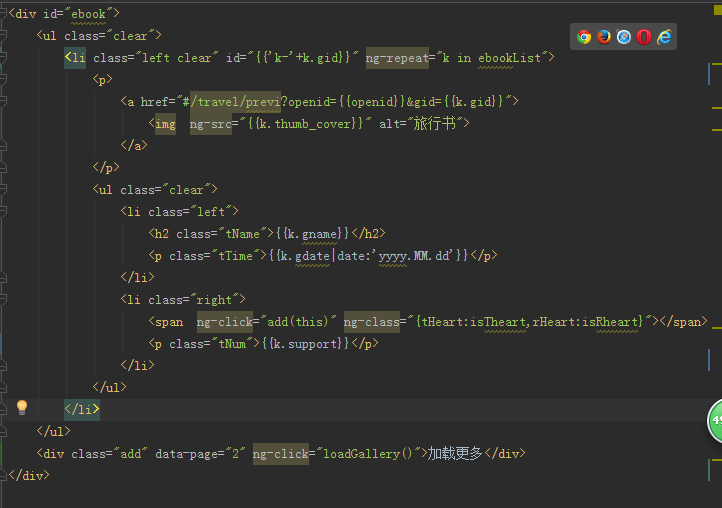Click the "right" class value
Viewport: 722px width, 508px height.
click(x=214, y=300)
